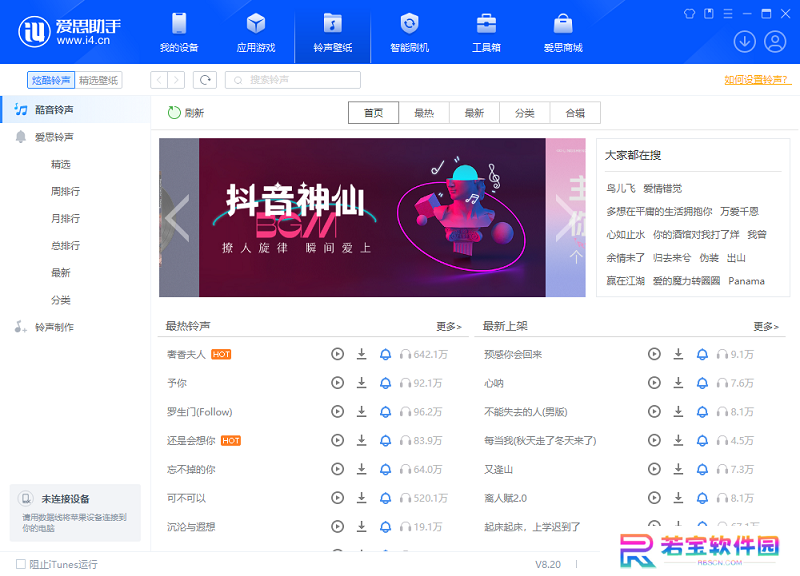The height and width of the screenshot is (576, 800).
Task: Switch to the 精选壁纸 toggle tab
Action: pos(98,80)
